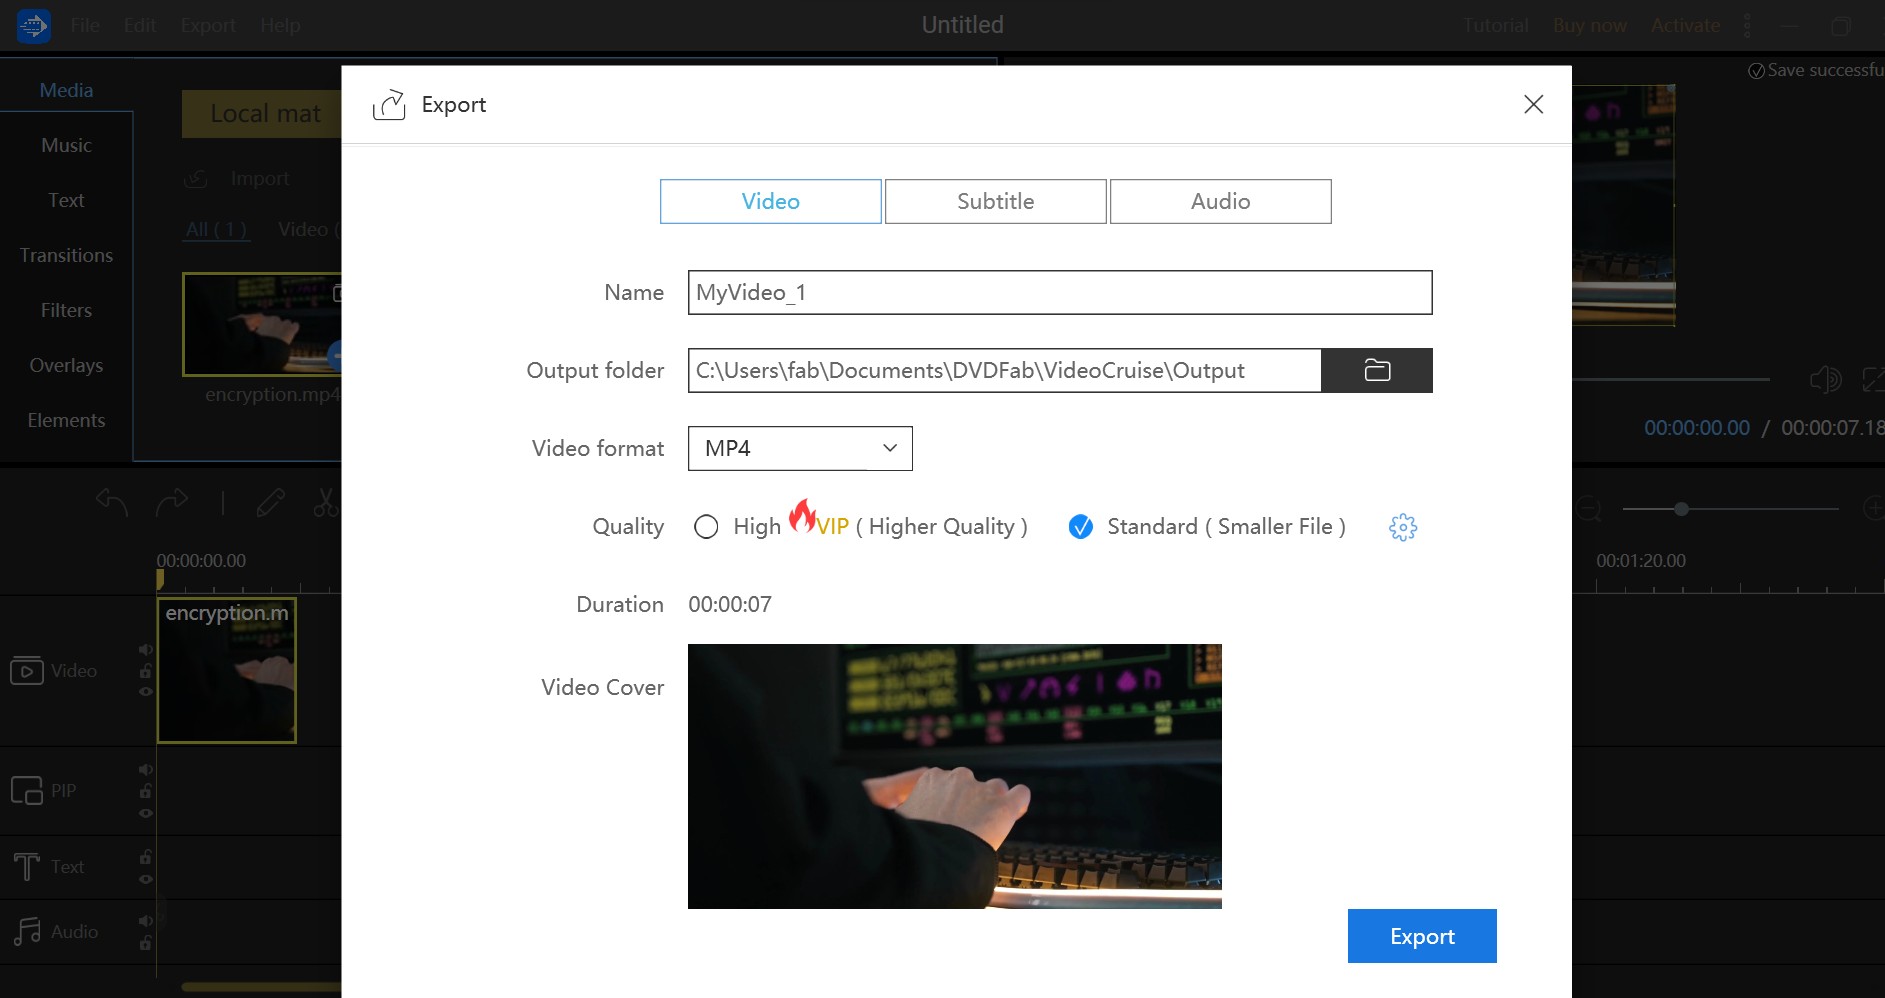Screen dimensions: 1885x998
Task: Toggle lock on the Text track
Action: tap(146, 857)
